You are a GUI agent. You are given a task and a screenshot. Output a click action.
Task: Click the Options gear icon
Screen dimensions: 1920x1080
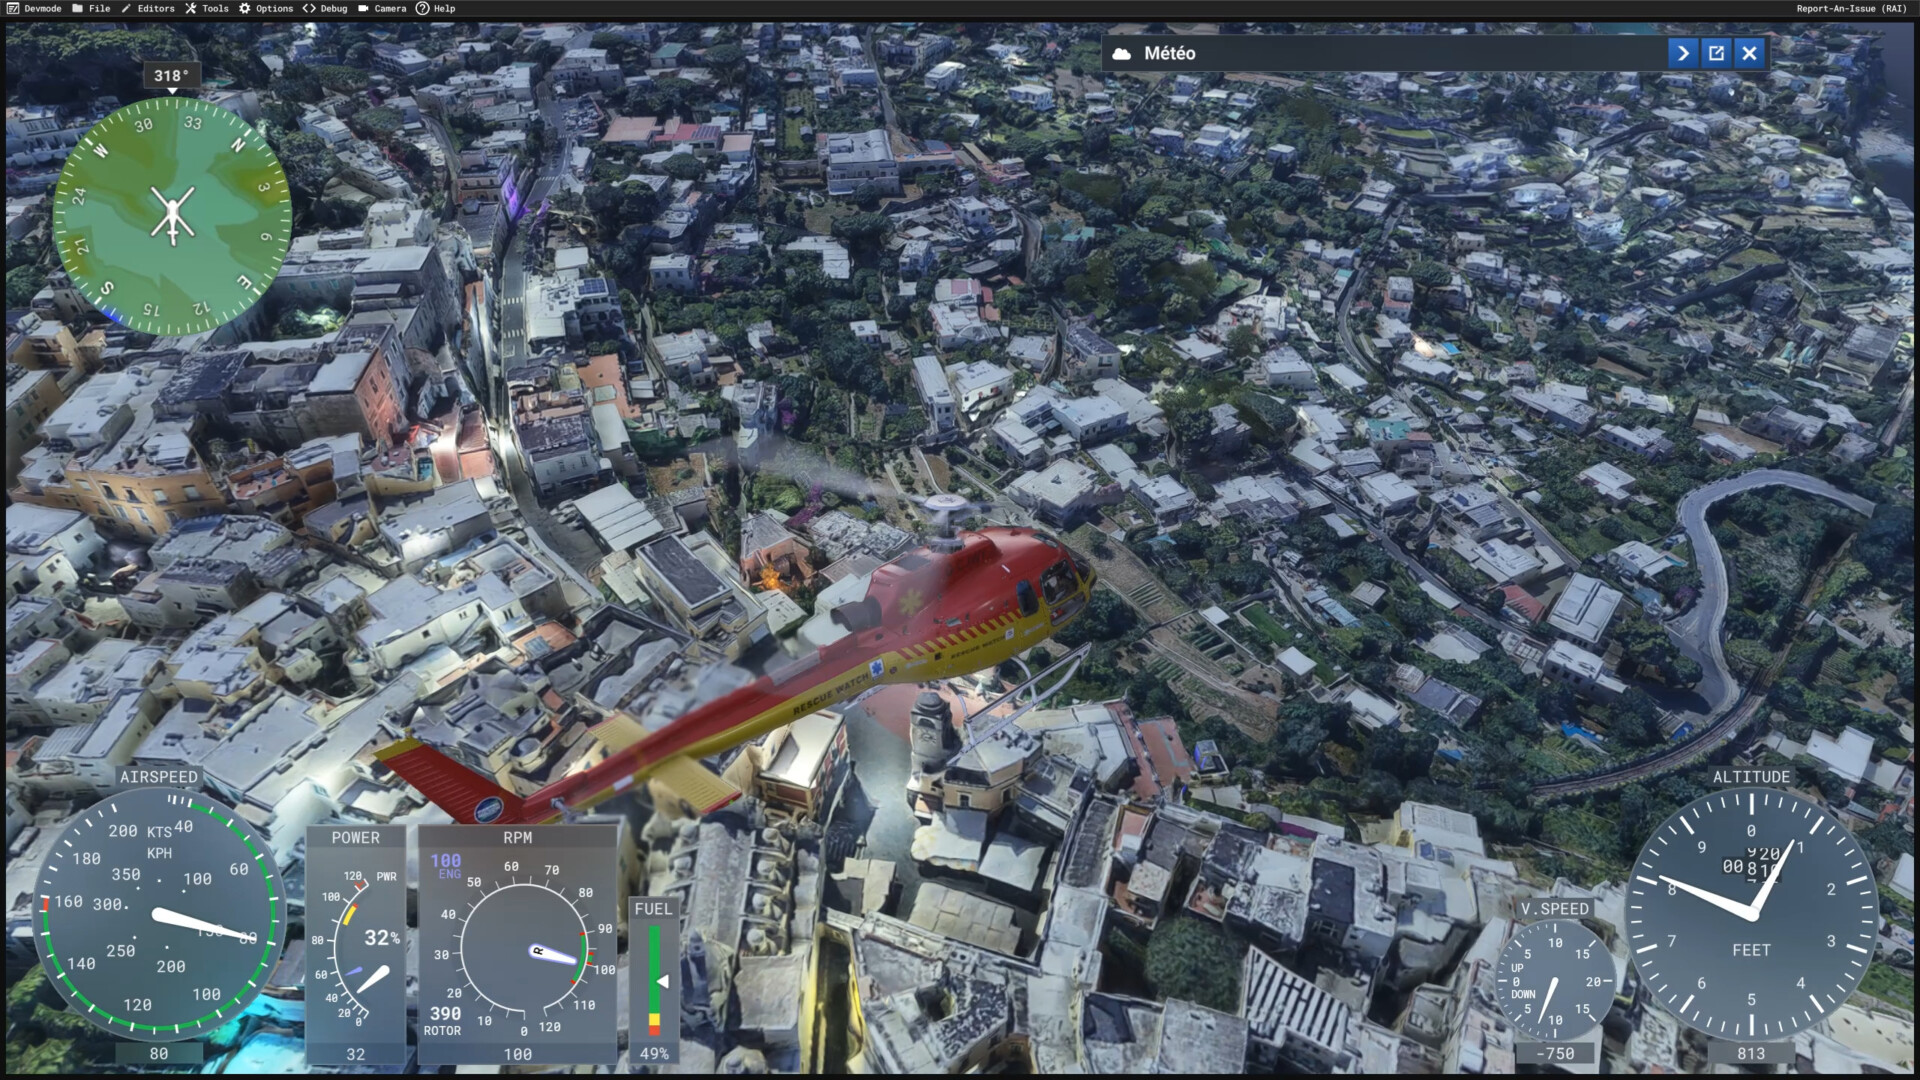[x=244, y=8]
